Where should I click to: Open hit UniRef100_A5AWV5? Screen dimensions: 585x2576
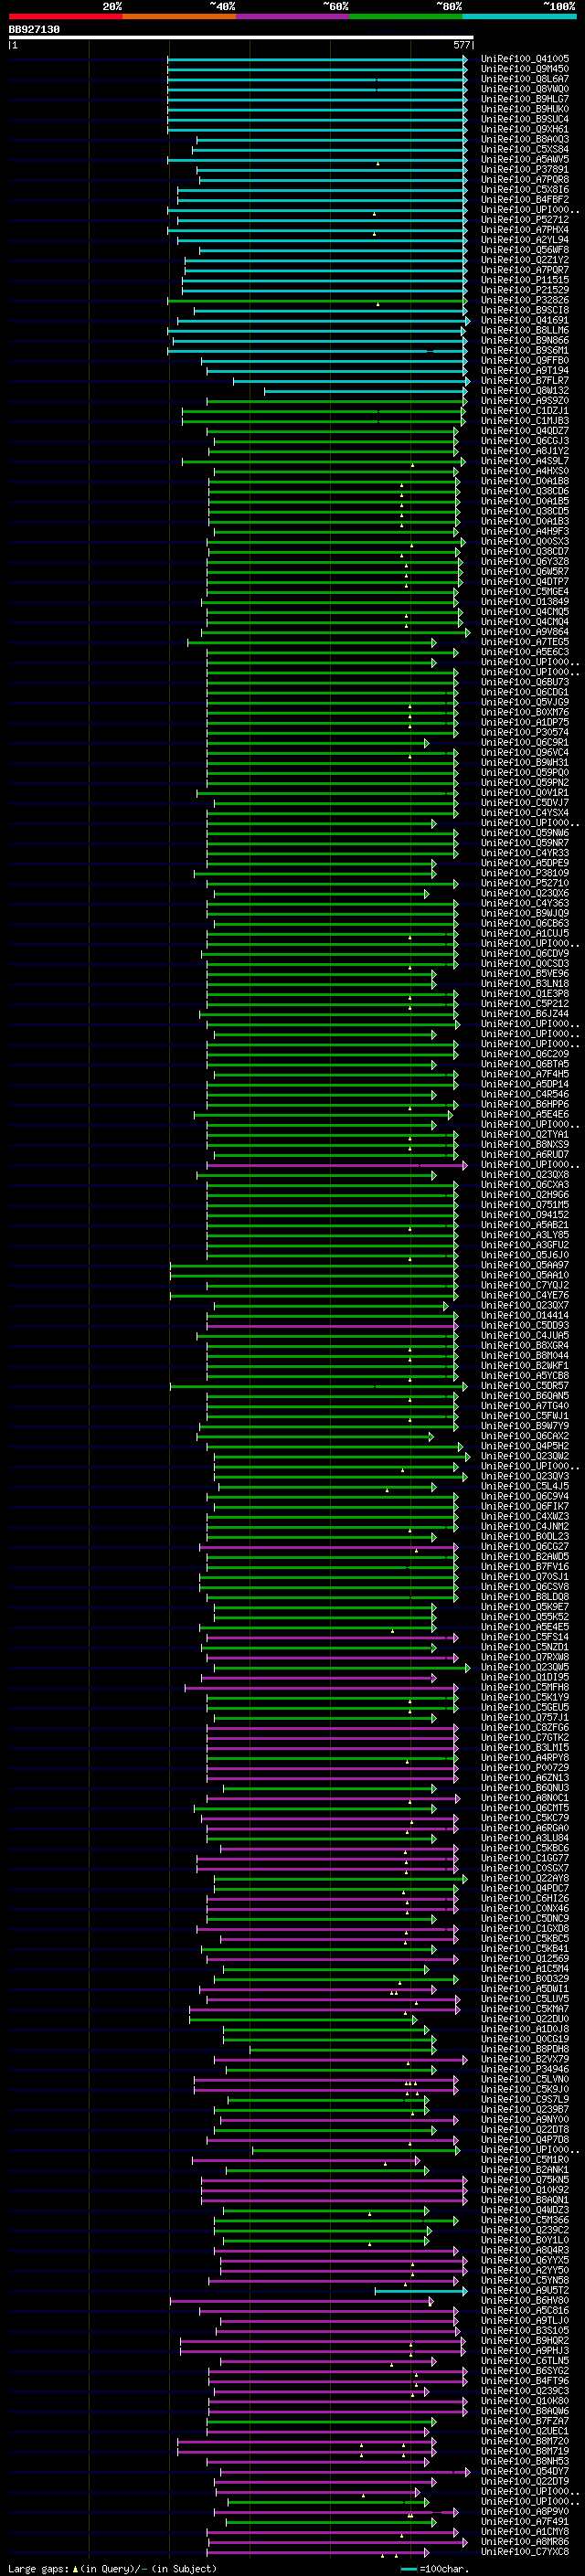tap(525, 159)
